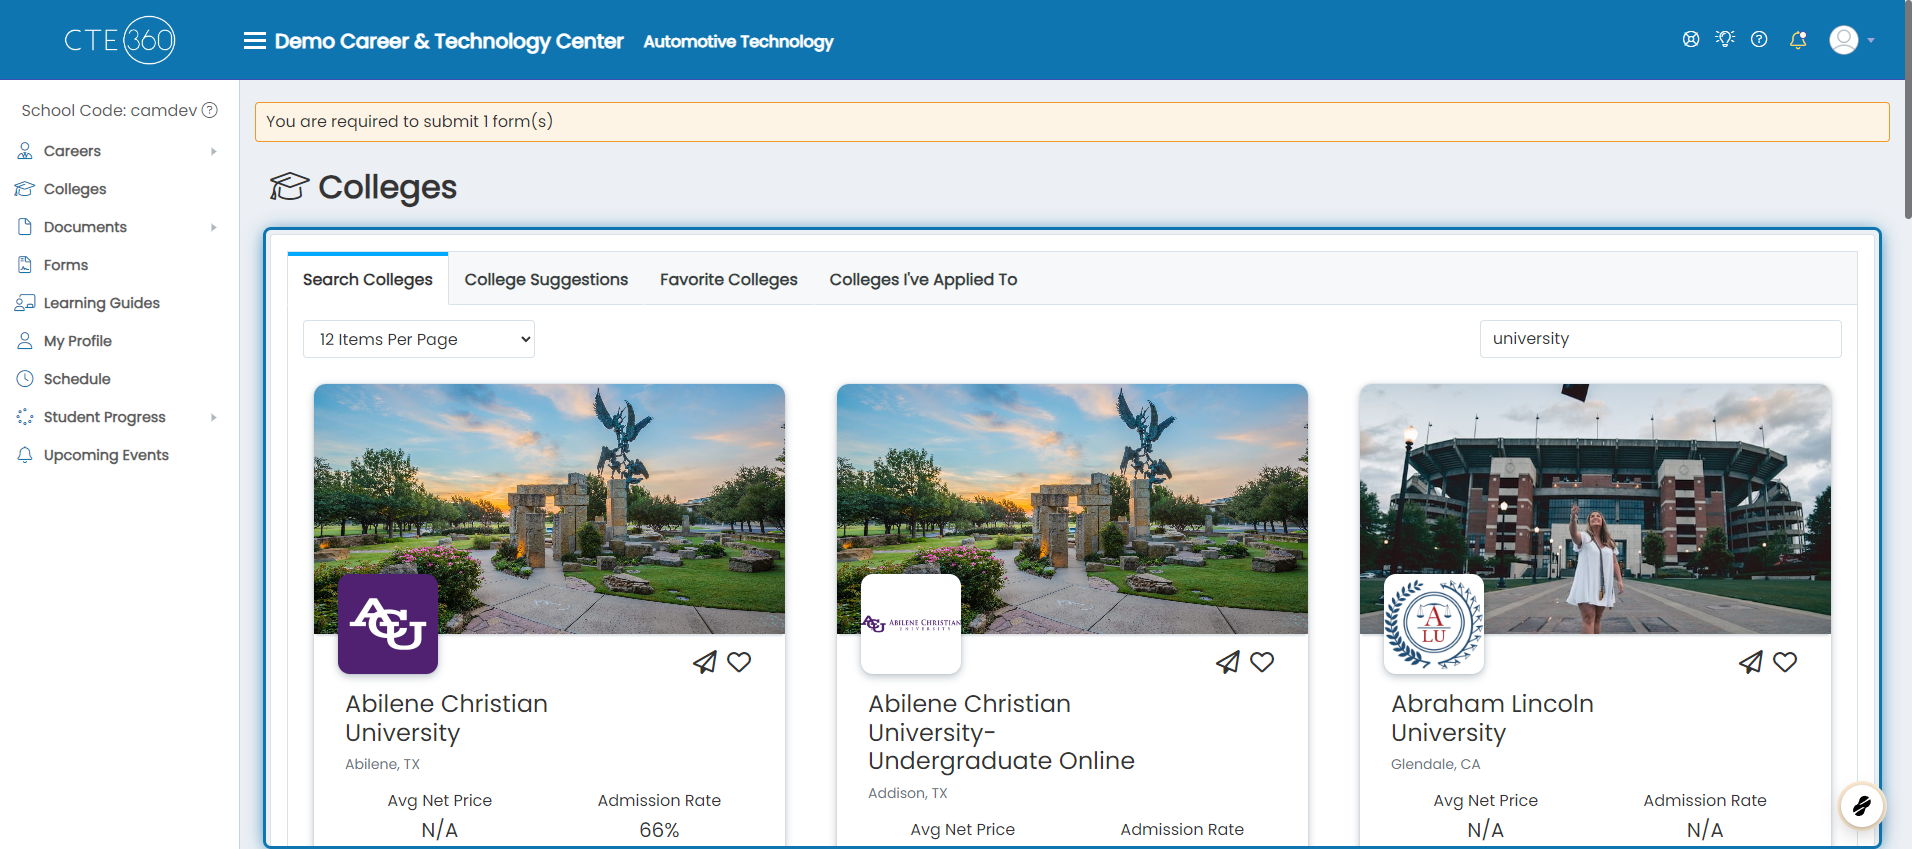The height and width of the screenshot is (849, 1912).
Task: Click the Automotive Technology program label
Action: pos(738,41)
